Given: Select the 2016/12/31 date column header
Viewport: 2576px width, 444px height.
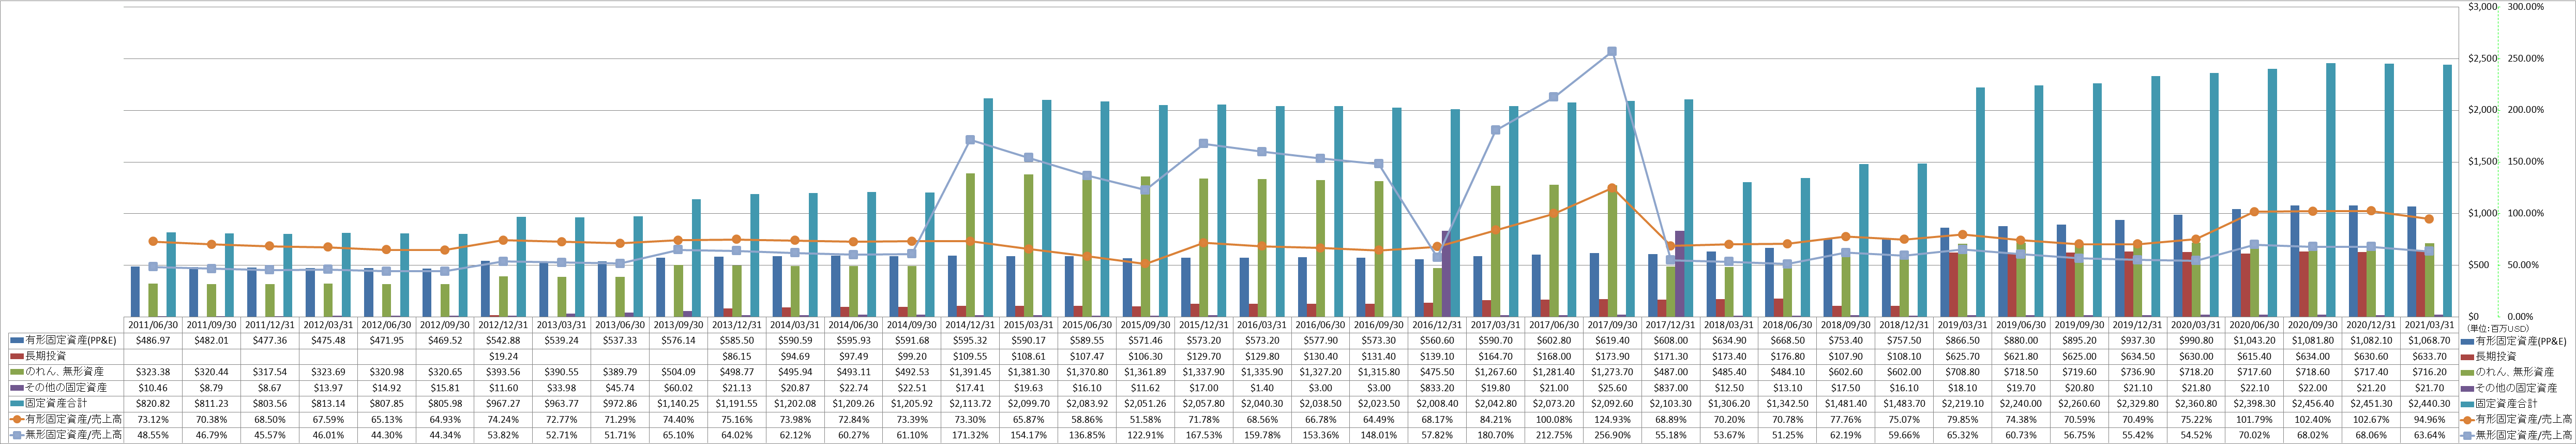Looking at the screenshot, I should click(1436, 325).
